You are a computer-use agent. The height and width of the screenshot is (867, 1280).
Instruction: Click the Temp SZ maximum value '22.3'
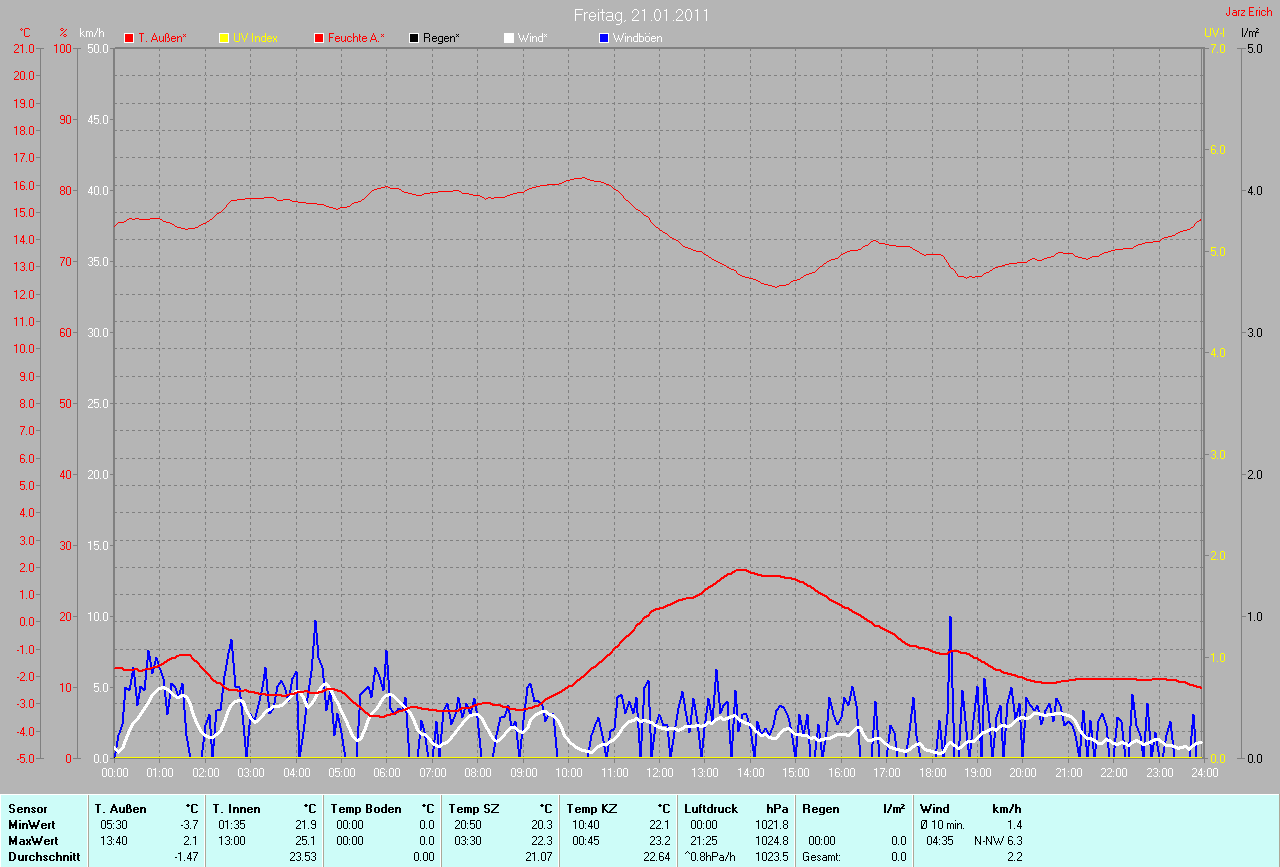click(x=542, y=841)
